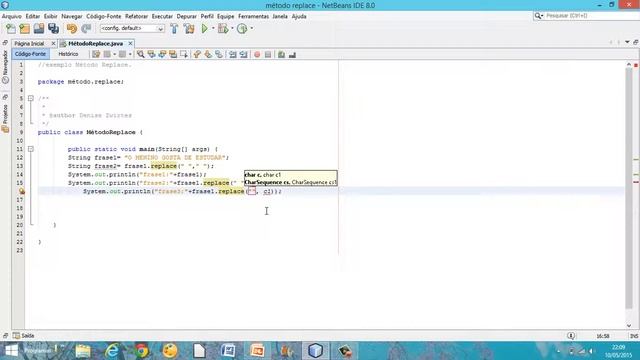640x360 pixels.
Task: Open the Arquivo menu
Action: (x=11, y=16)
